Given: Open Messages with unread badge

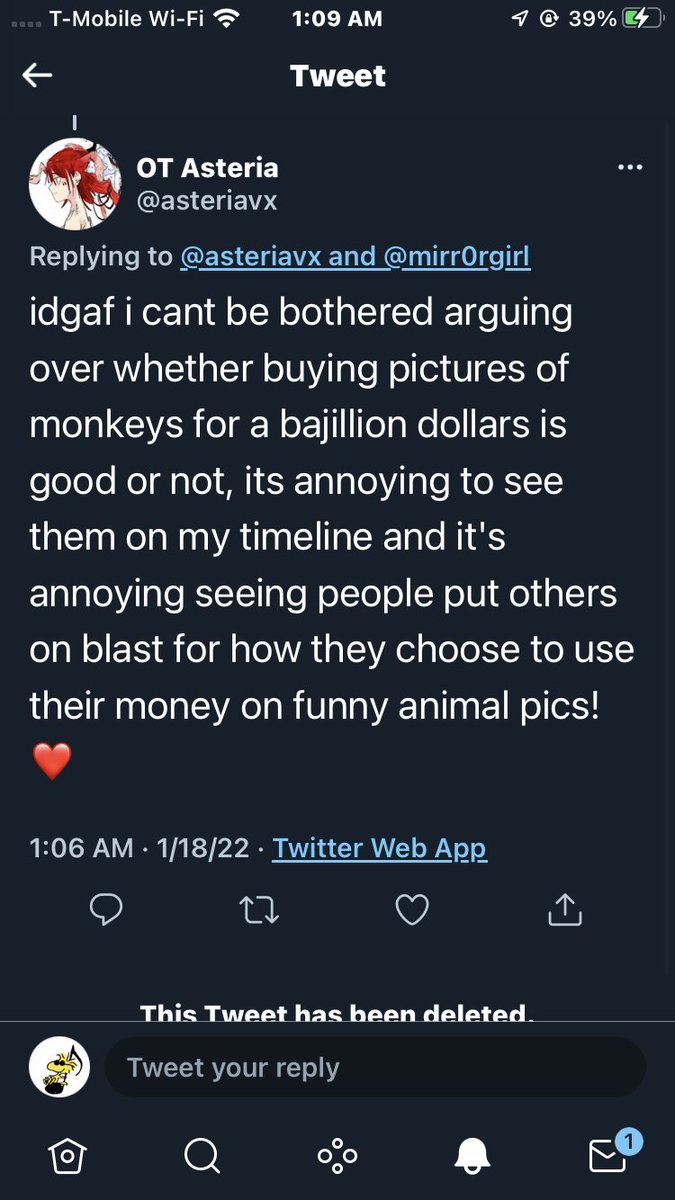Looking at the screenshot, I should tap(608, 1154).
